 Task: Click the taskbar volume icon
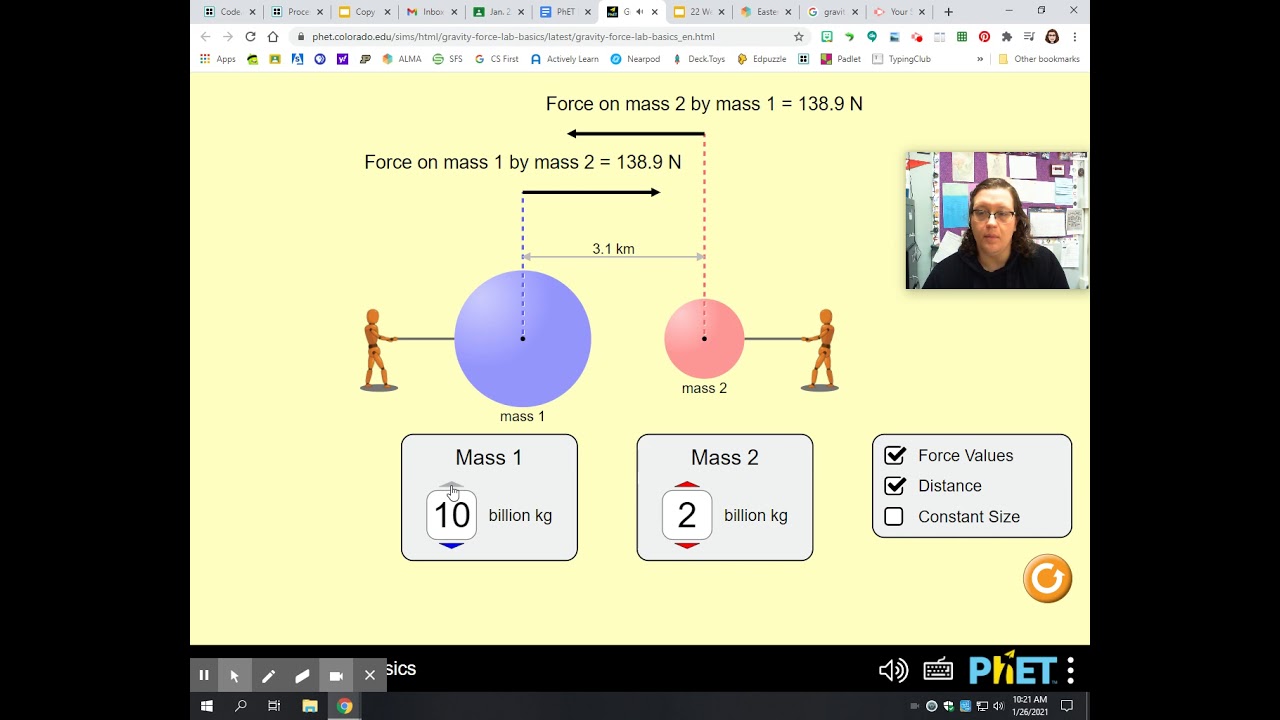[x=997, y=706]
